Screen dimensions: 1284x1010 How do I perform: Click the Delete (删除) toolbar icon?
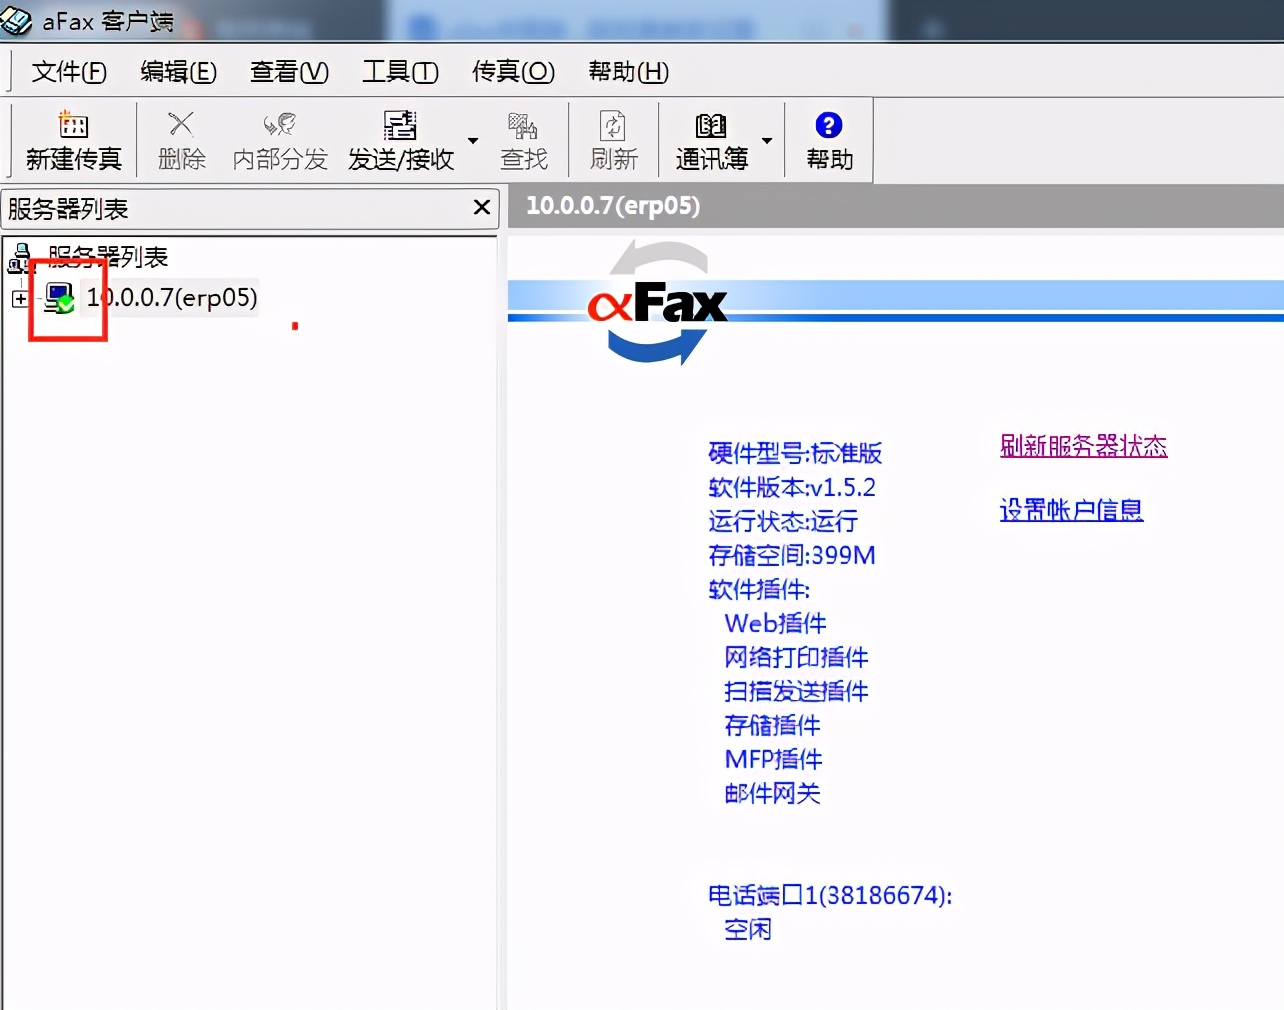(x=181, y=124)
